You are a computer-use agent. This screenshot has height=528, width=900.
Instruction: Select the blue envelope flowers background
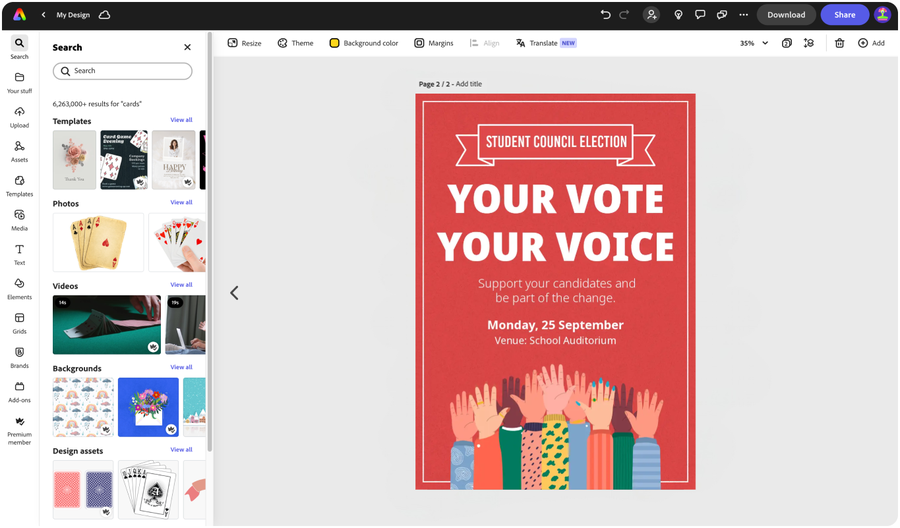pos(148,407)
